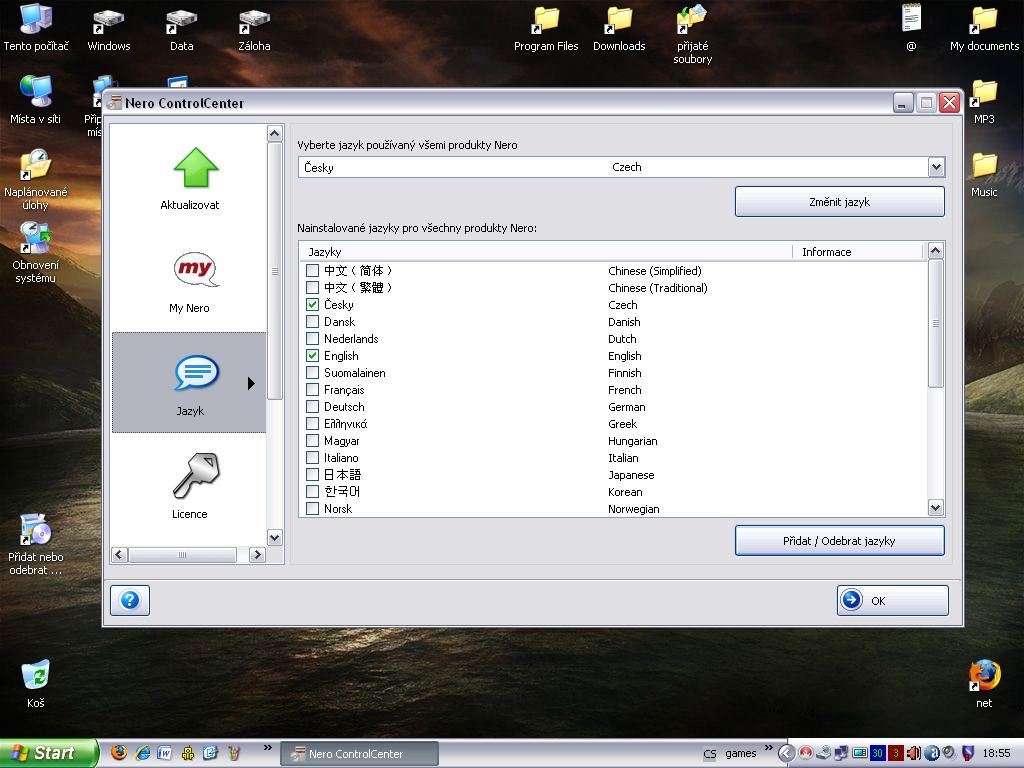Tick the Nederlands language checkbox
Image resolution: width=1024 pixels, height=768 pixels.
[313, 338]
